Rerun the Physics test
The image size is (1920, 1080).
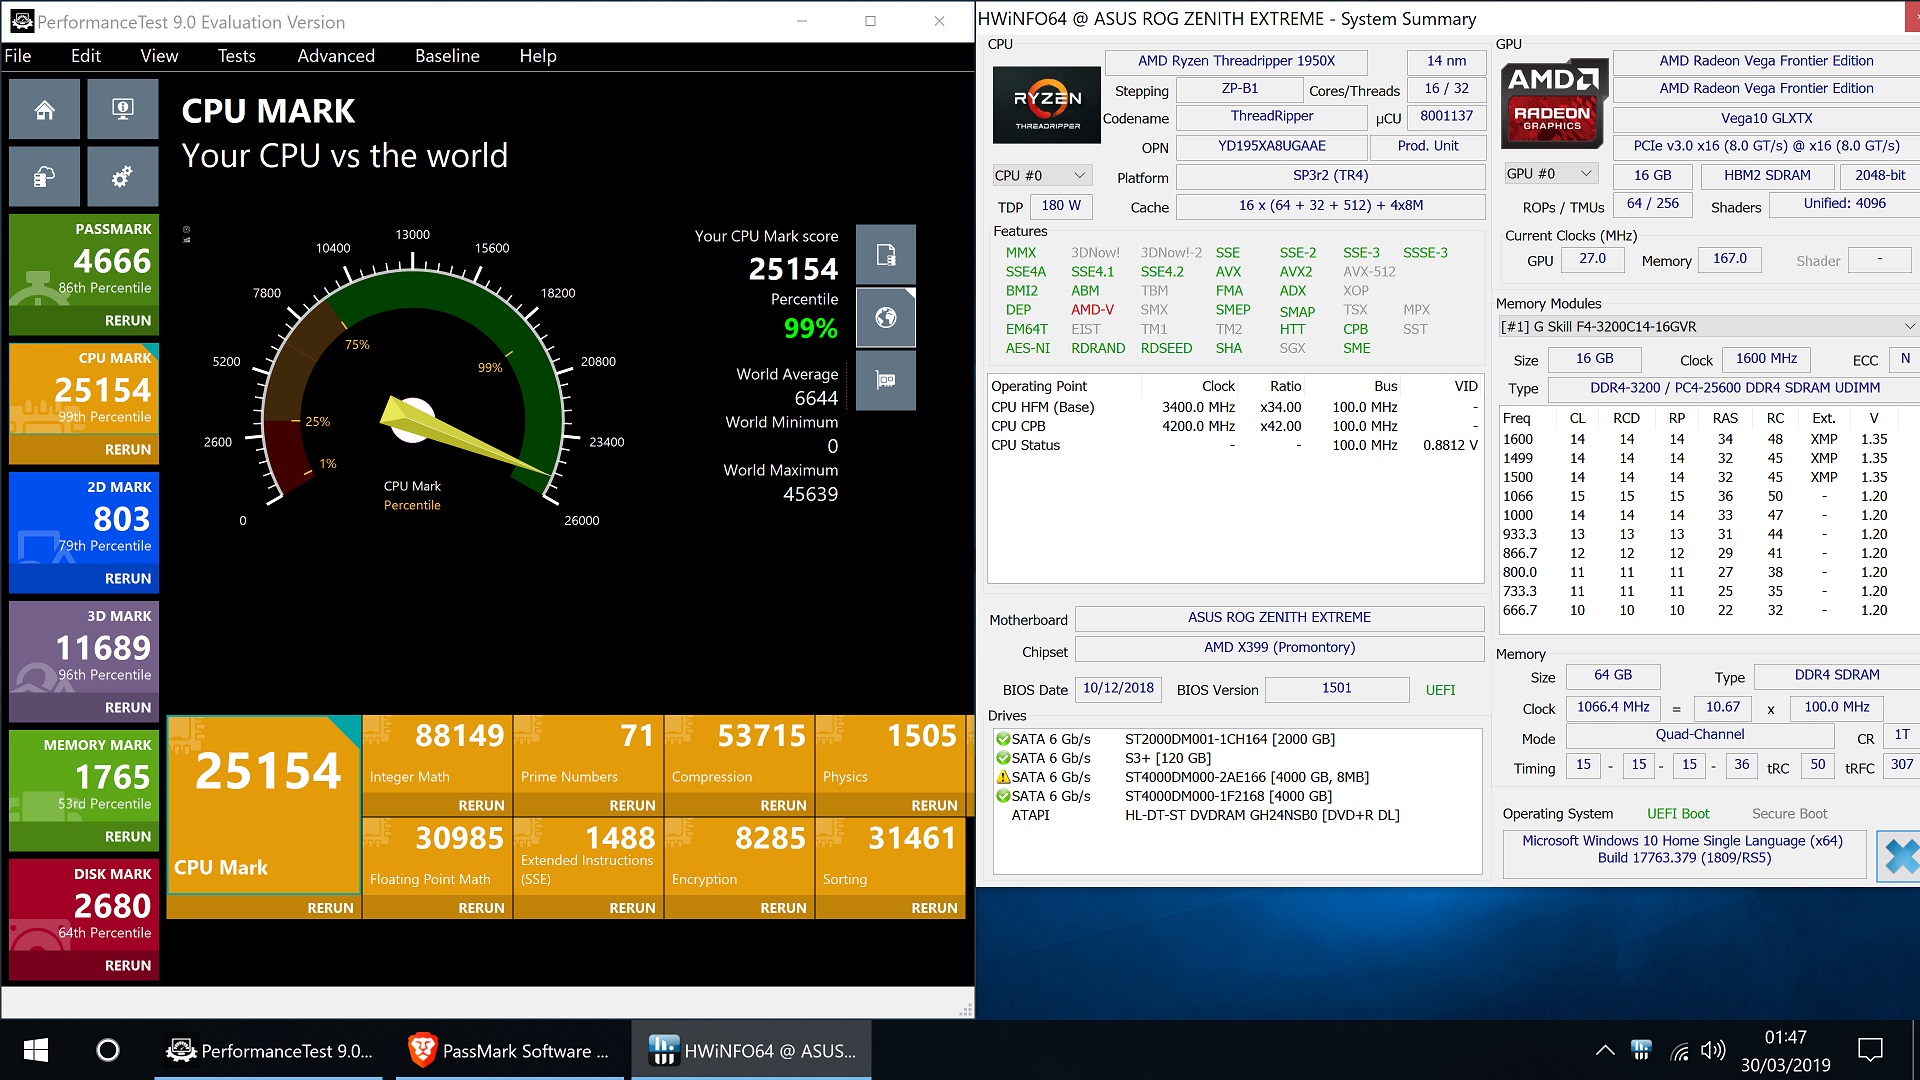[934, 806]
